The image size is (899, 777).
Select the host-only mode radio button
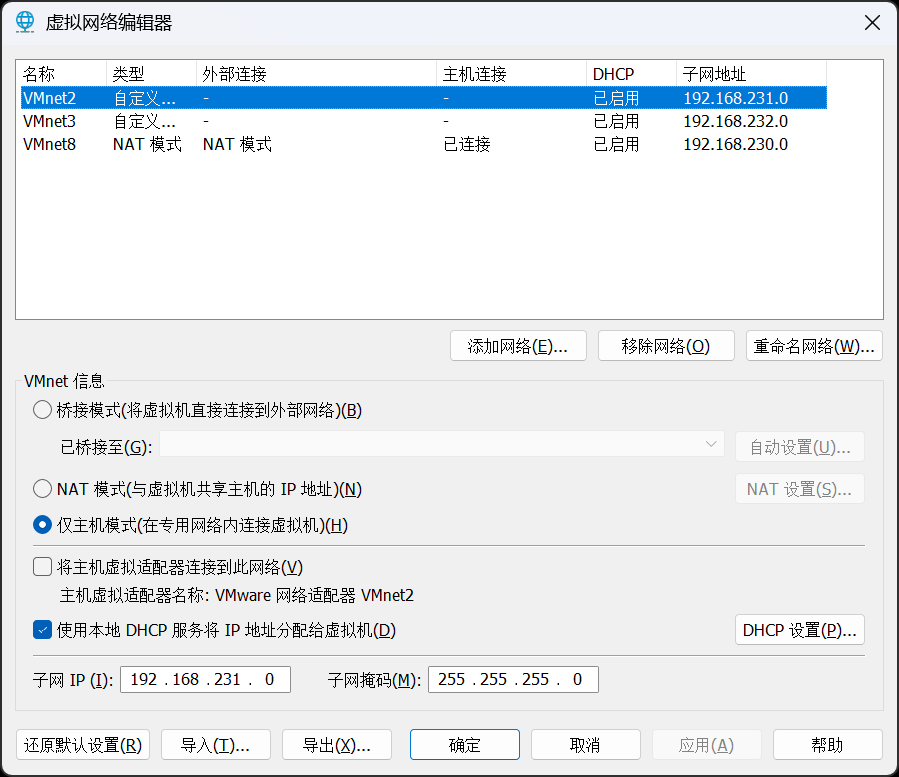42,525
